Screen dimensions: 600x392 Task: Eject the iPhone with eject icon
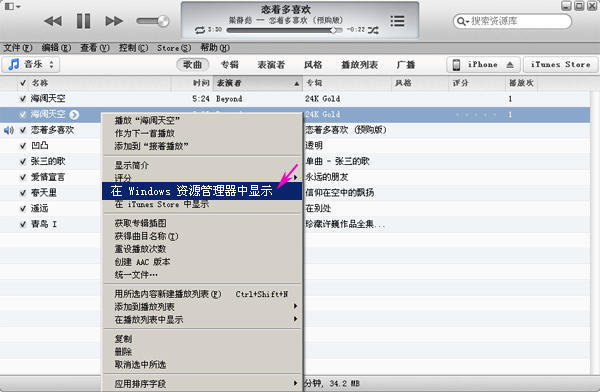(x=510, y=65)
